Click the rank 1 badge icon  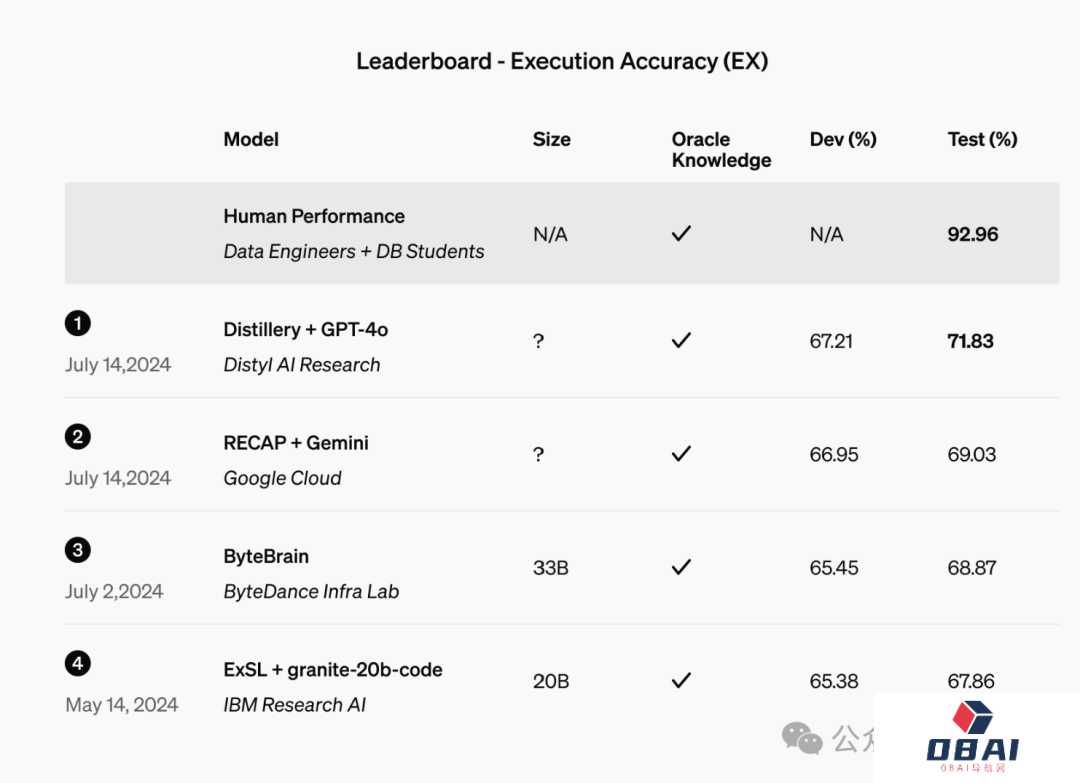click(x=77, y=323)
